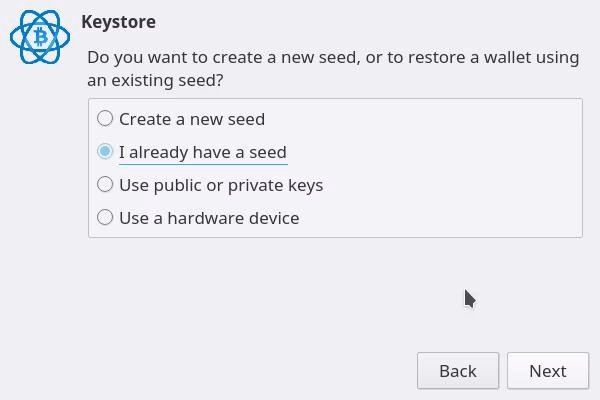Go to the previous step with Back
This screenshot has height=400, width=600.
(457, 371)
